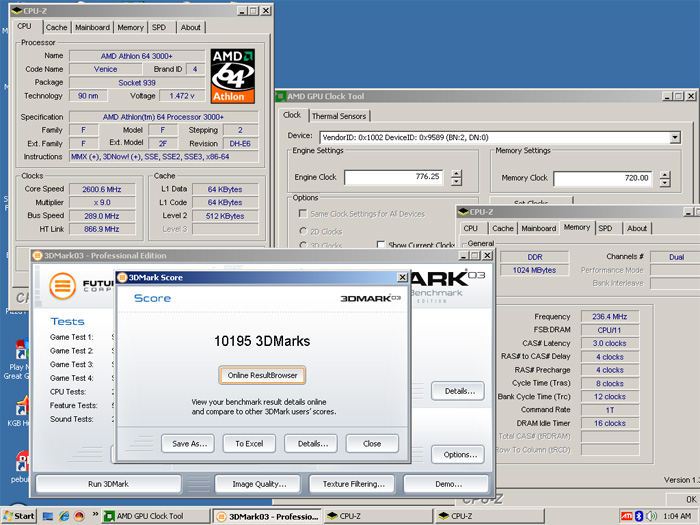Switch to the 3DMark03 taskbar button
This screenshot has width=700, height=525.
[x=267, y=516]
